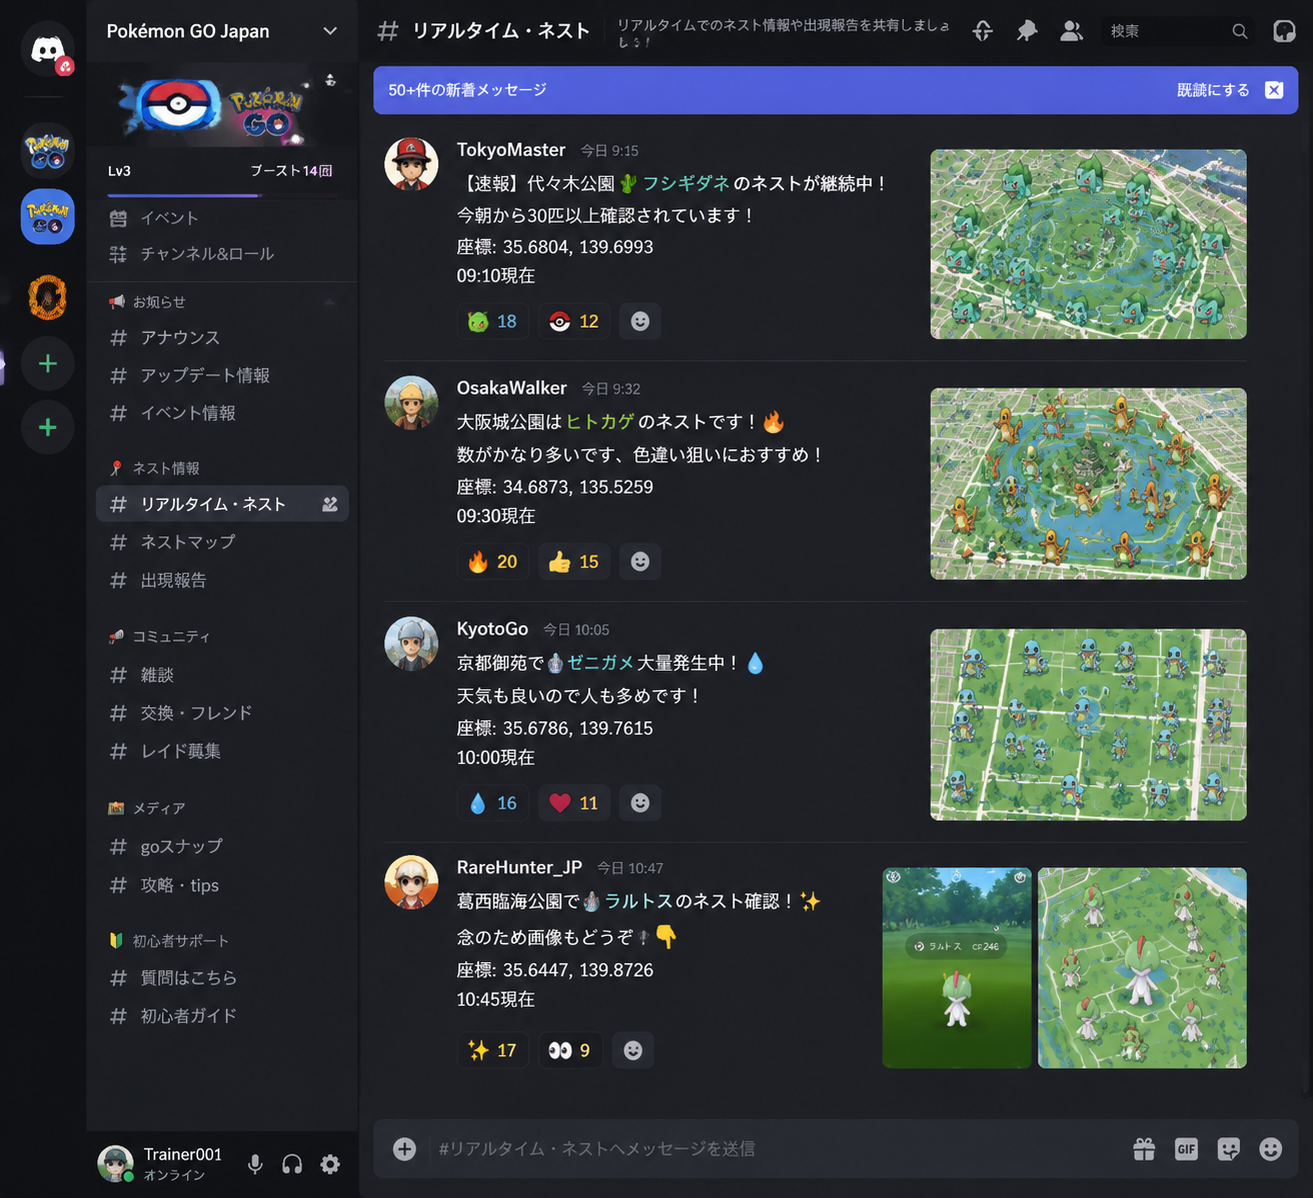Toggle the eyes 9 reaction
The height and width of the screenshot is (1198, 1313).
coord(570,1050)
